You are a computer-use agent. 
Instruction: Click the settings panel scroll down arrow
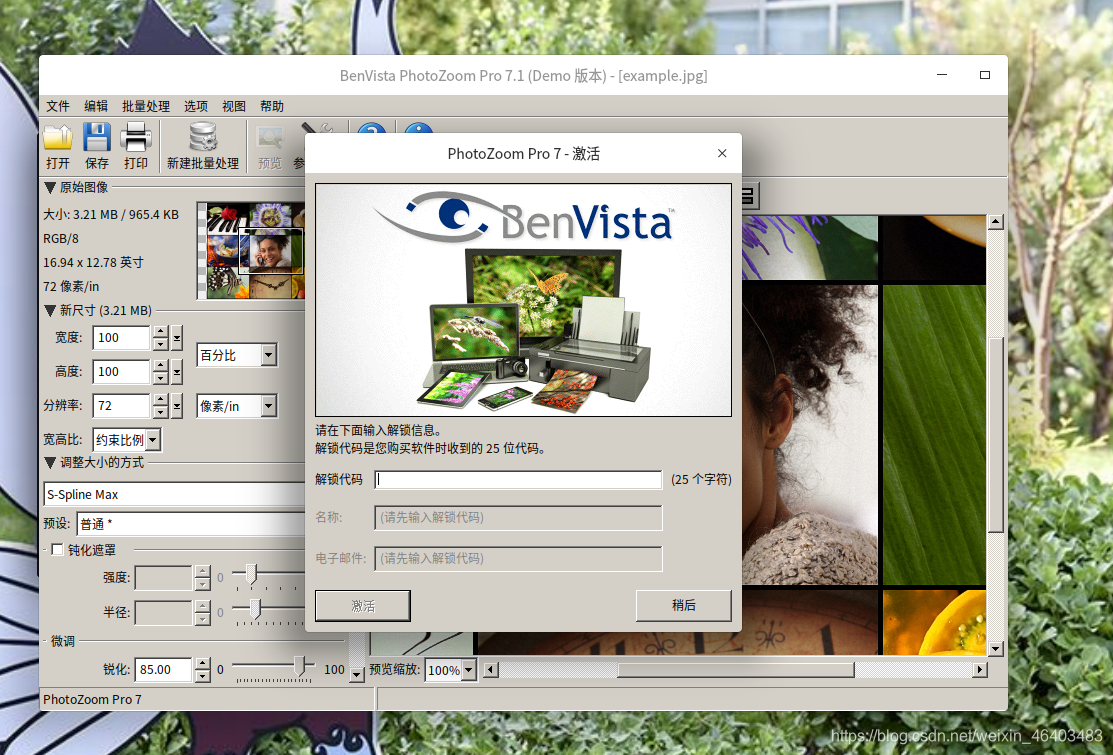[356, 675]
